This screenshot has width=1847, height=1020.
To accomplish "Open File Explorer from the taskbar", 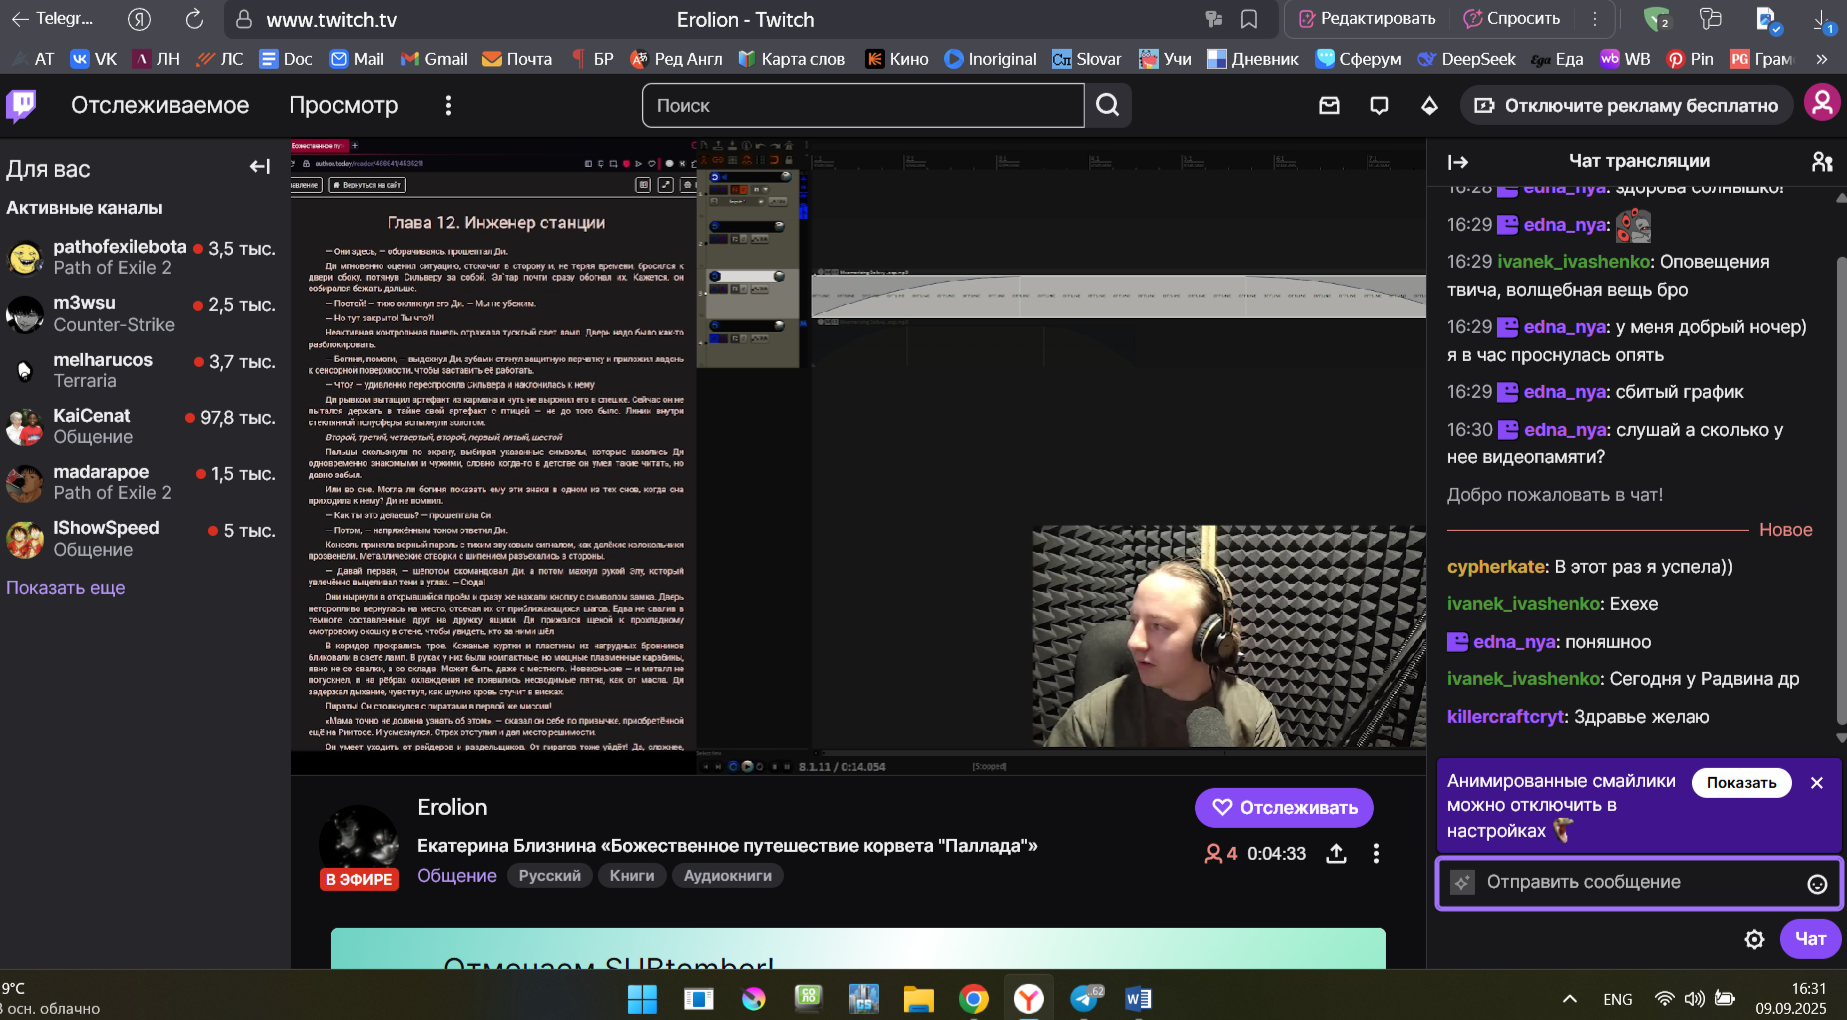I will (x=918, y=998).
